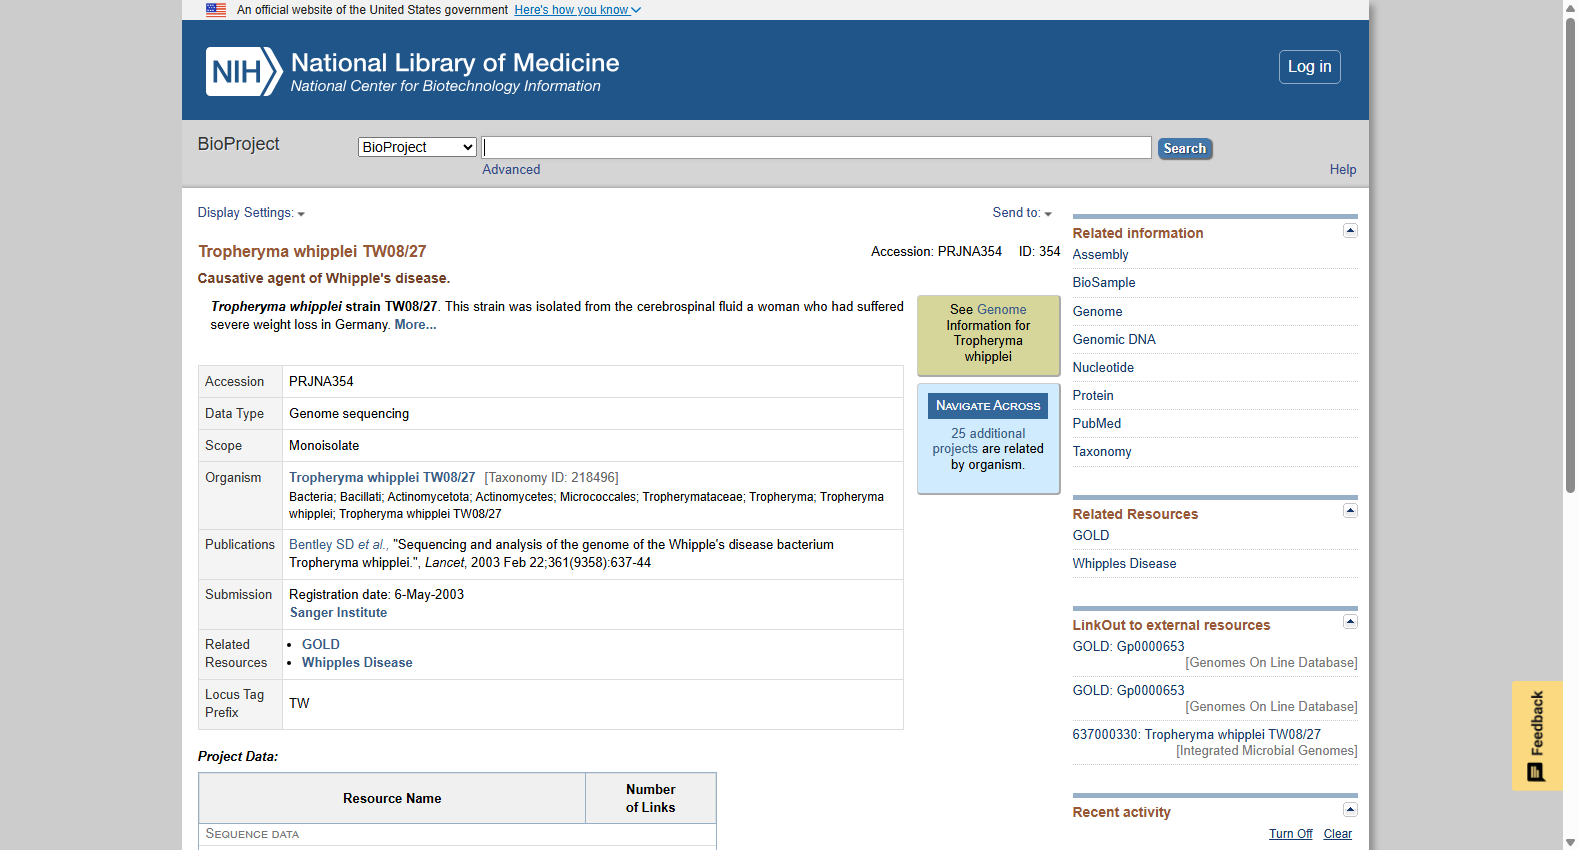Screen dimensions: 1578x850
Task: Click the Navigate Across button
Action: (x=988, y=406)
